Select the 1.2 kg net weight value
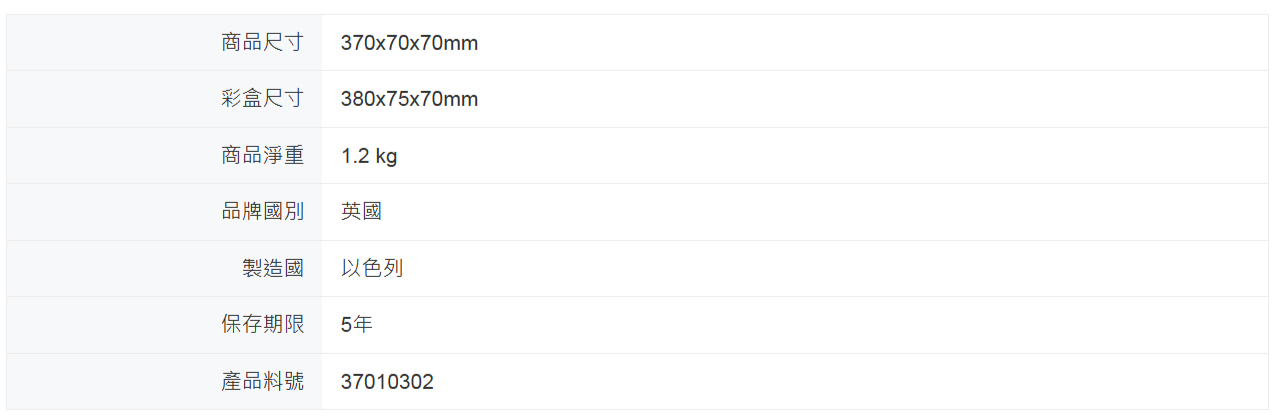This screenshot has width=1276, height=420. pos(369,156)
